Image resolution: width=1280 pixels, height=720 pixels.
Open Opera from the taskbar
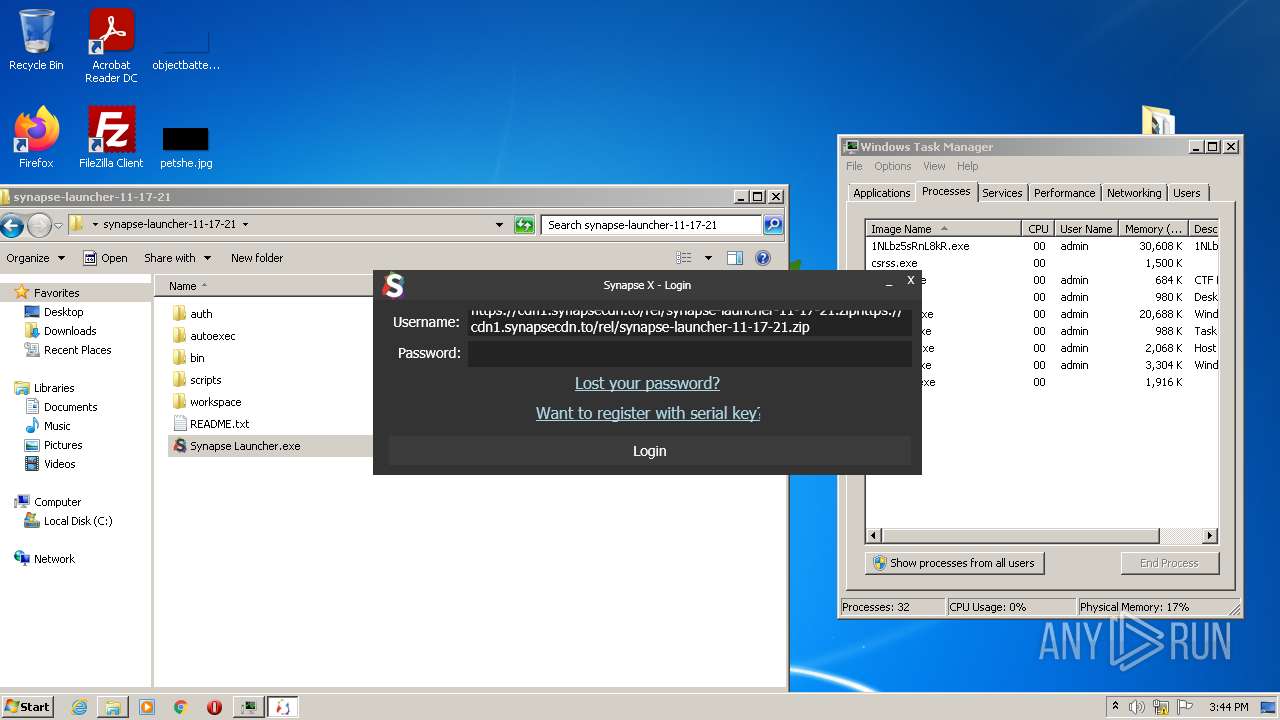pos(214,707)
